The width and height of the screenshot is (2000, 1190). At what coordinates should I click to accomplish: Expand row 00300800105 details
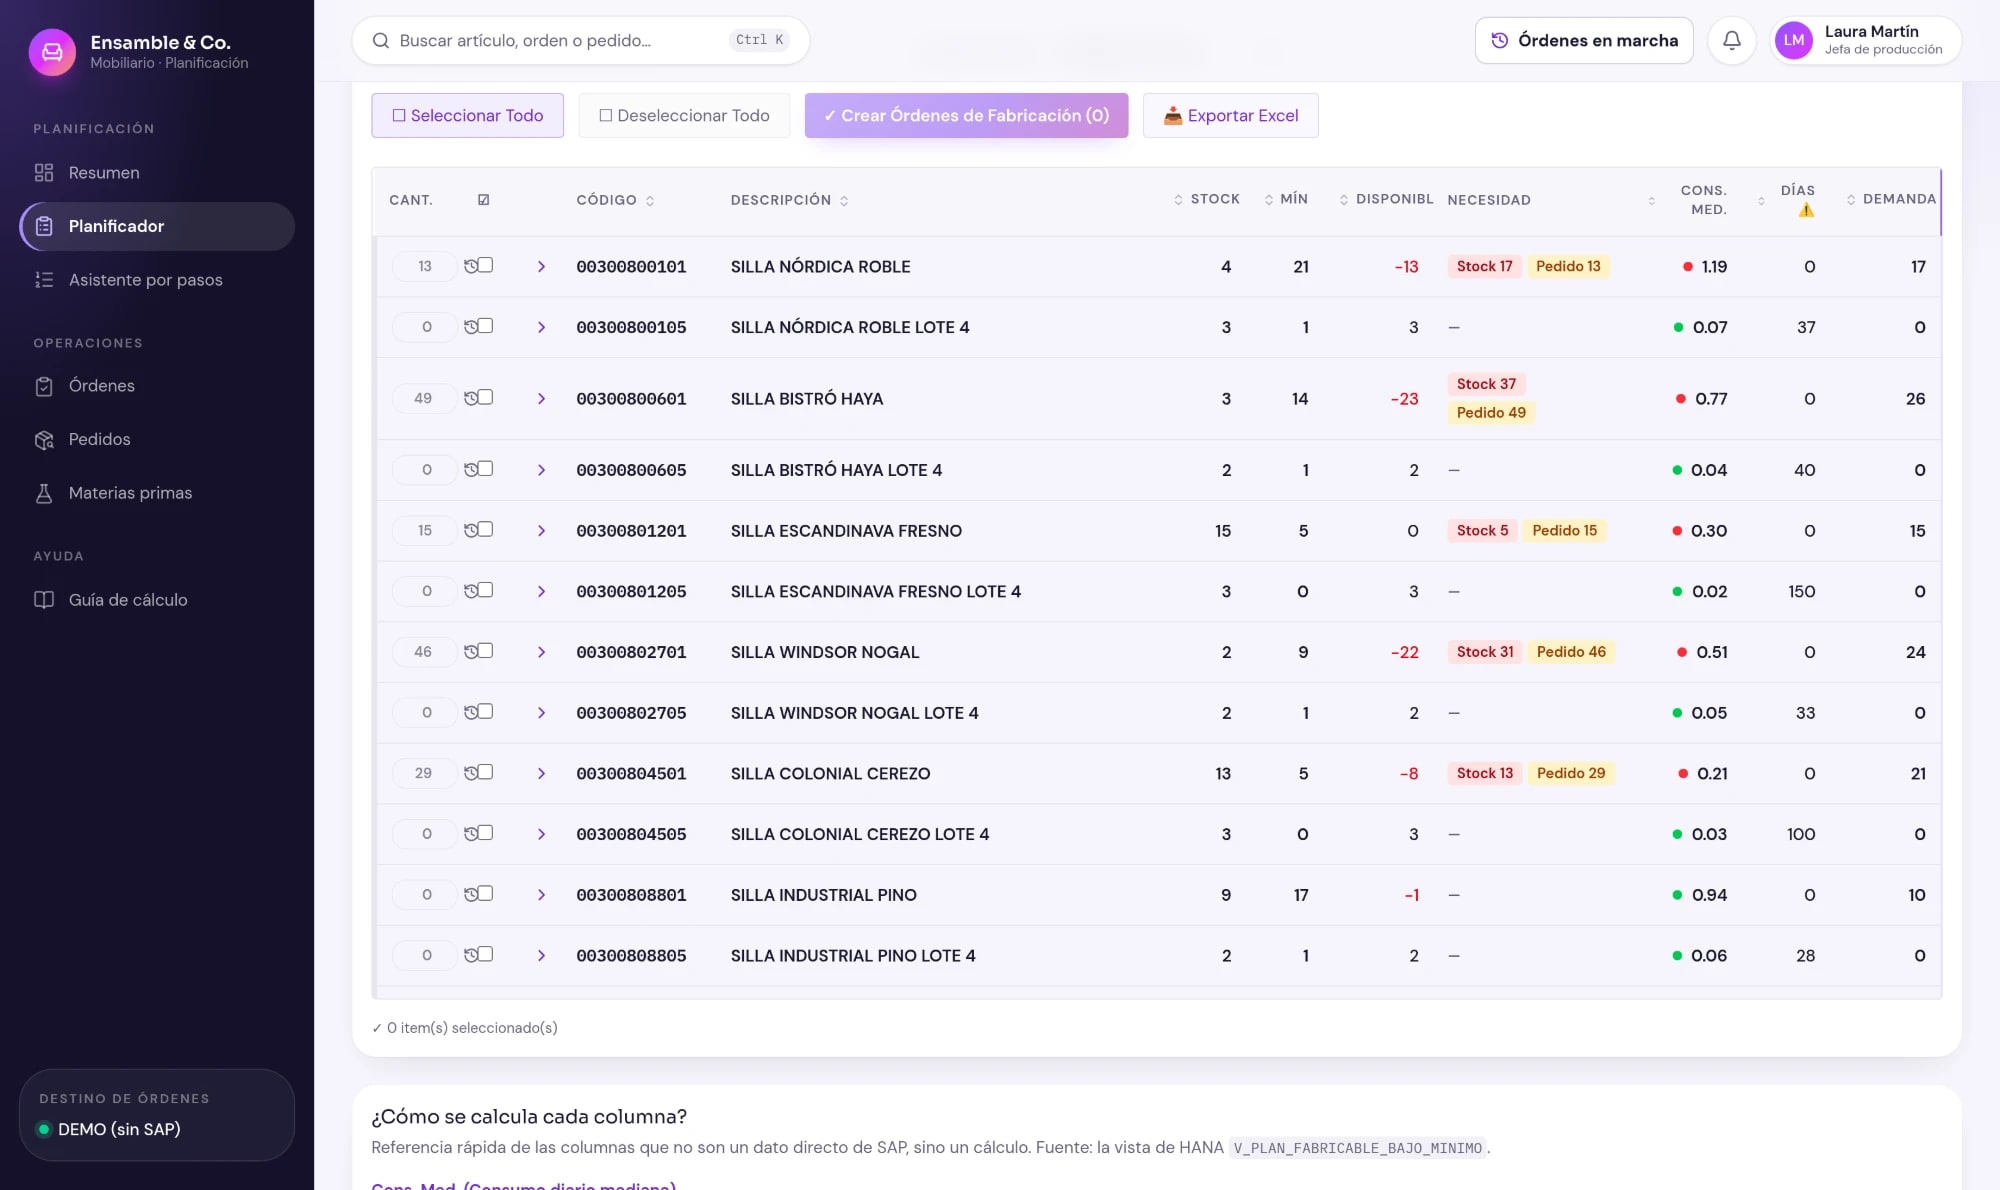point(541,327)
